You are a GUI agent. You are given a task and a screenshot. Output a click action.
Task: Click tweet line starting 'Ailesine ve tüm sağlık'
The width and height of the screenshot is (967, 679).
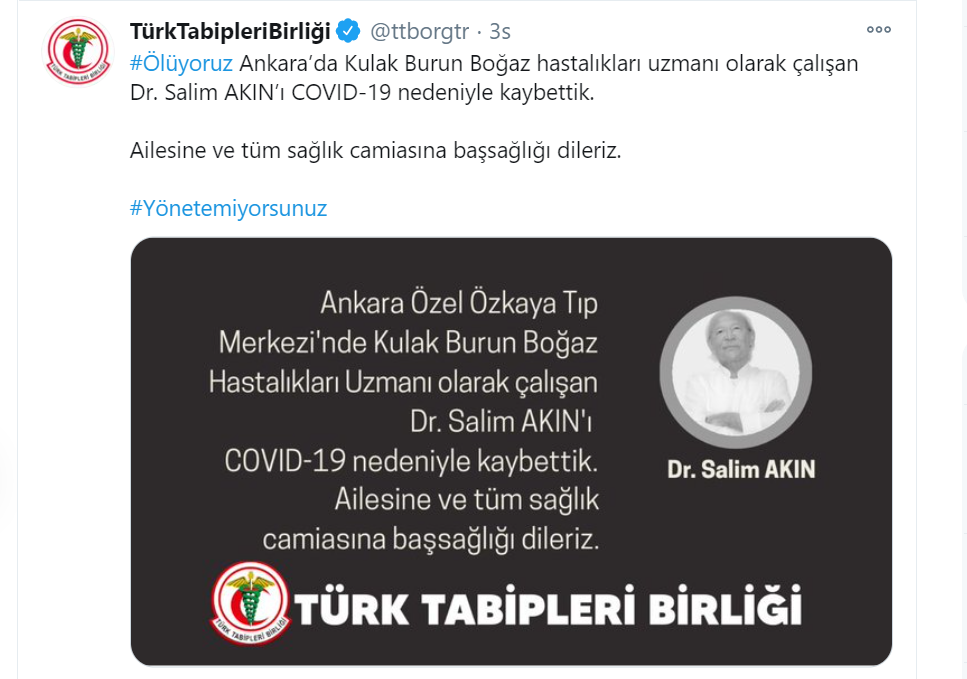click(376, 150)
